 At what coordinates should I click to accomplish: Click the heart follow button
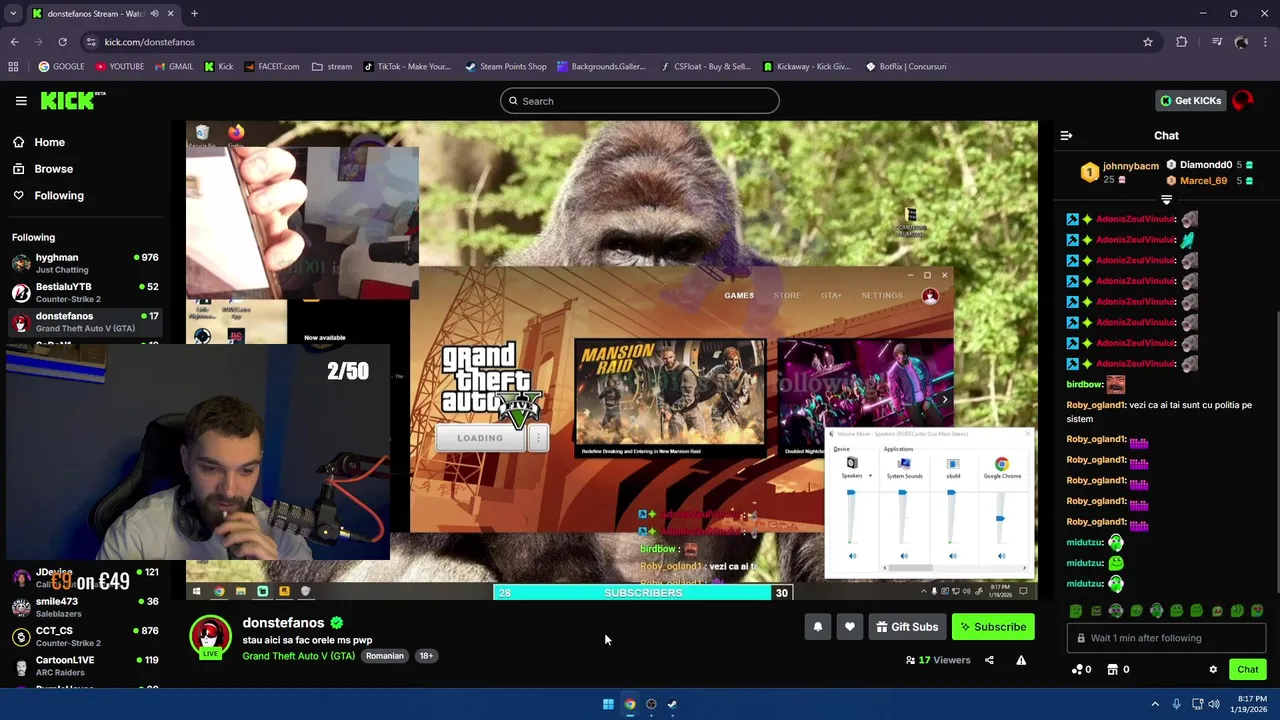pyautogui.click(x=849, y=627)
